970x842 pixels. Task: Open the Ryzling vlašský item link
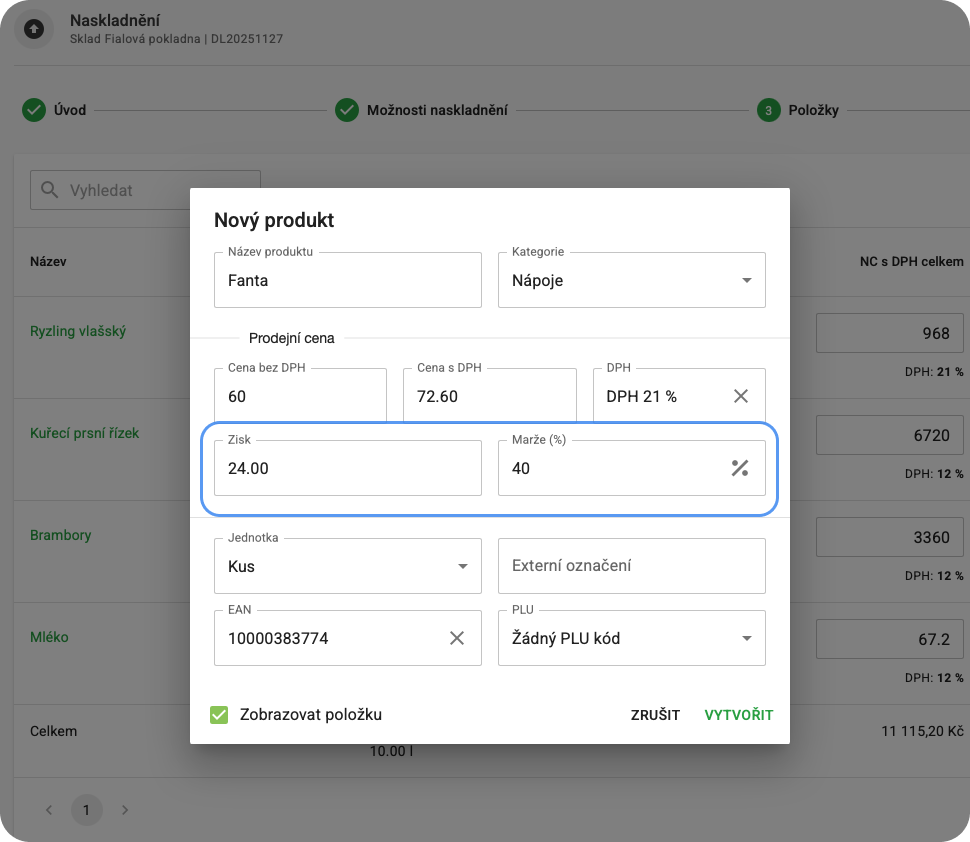tap(78, 331)
